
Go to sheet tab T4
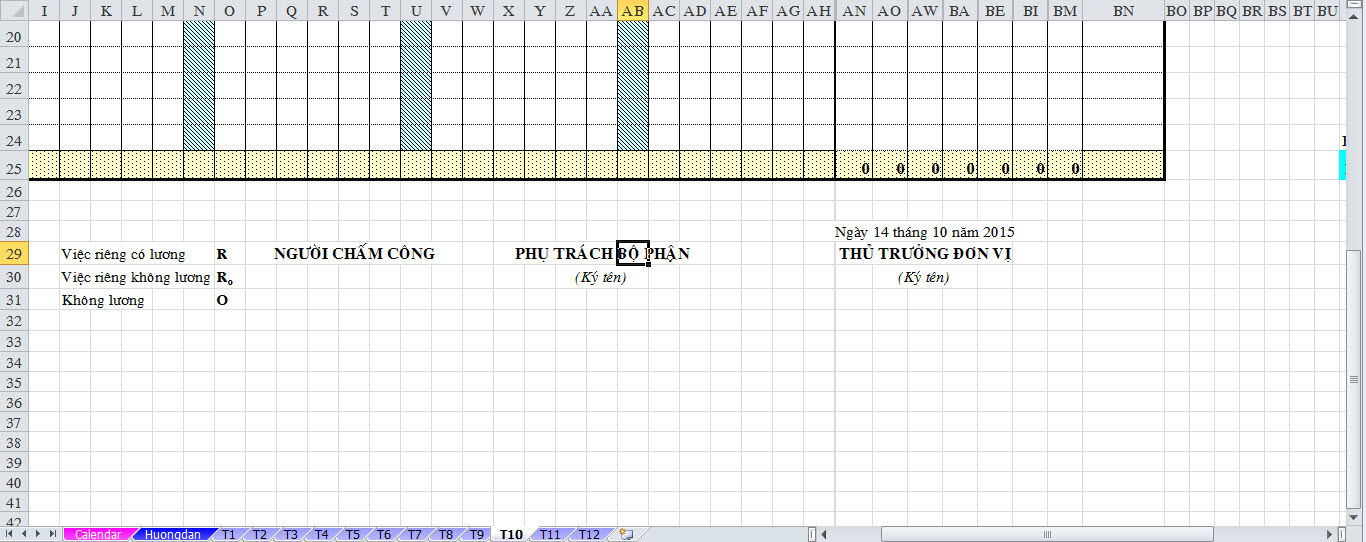coord(322,535)
